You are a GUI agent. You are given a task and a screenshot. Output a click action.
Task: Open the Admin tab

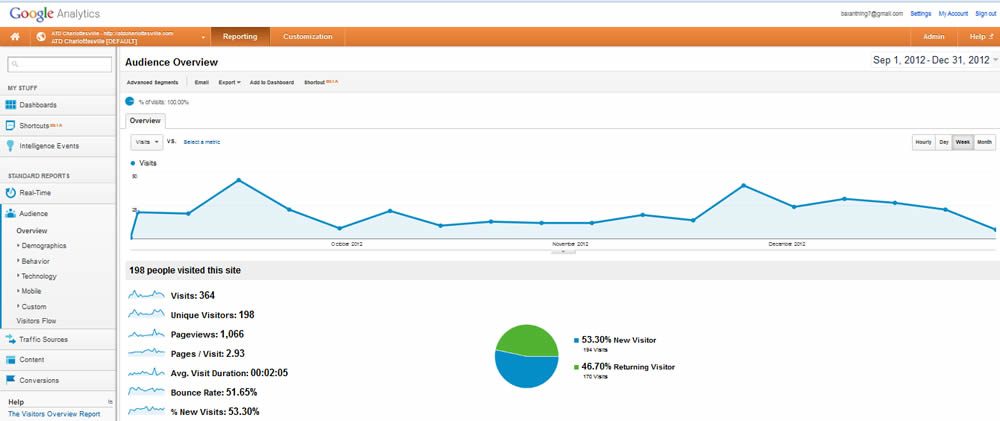click(934, 37)
